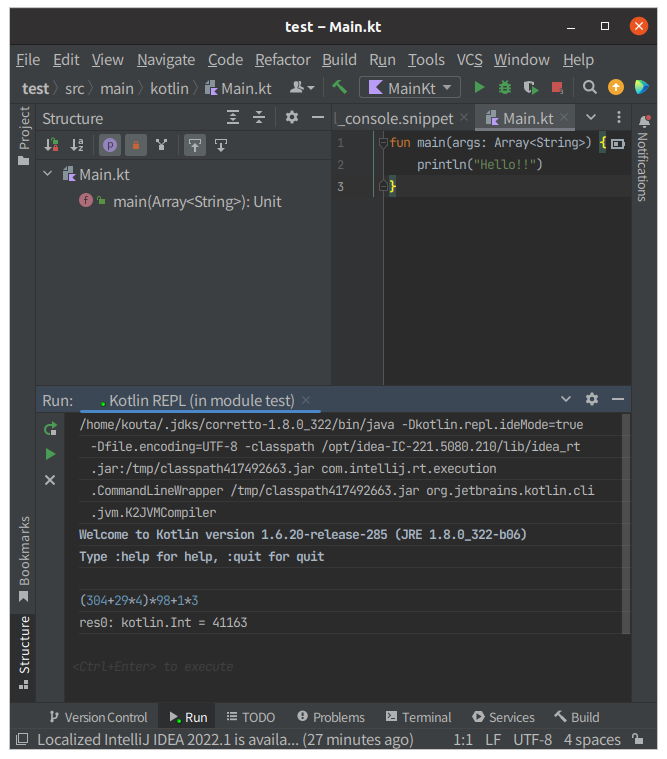Sort Structure alphabetically
Viewport: 667px width, 759px height.
coord(77,145)
